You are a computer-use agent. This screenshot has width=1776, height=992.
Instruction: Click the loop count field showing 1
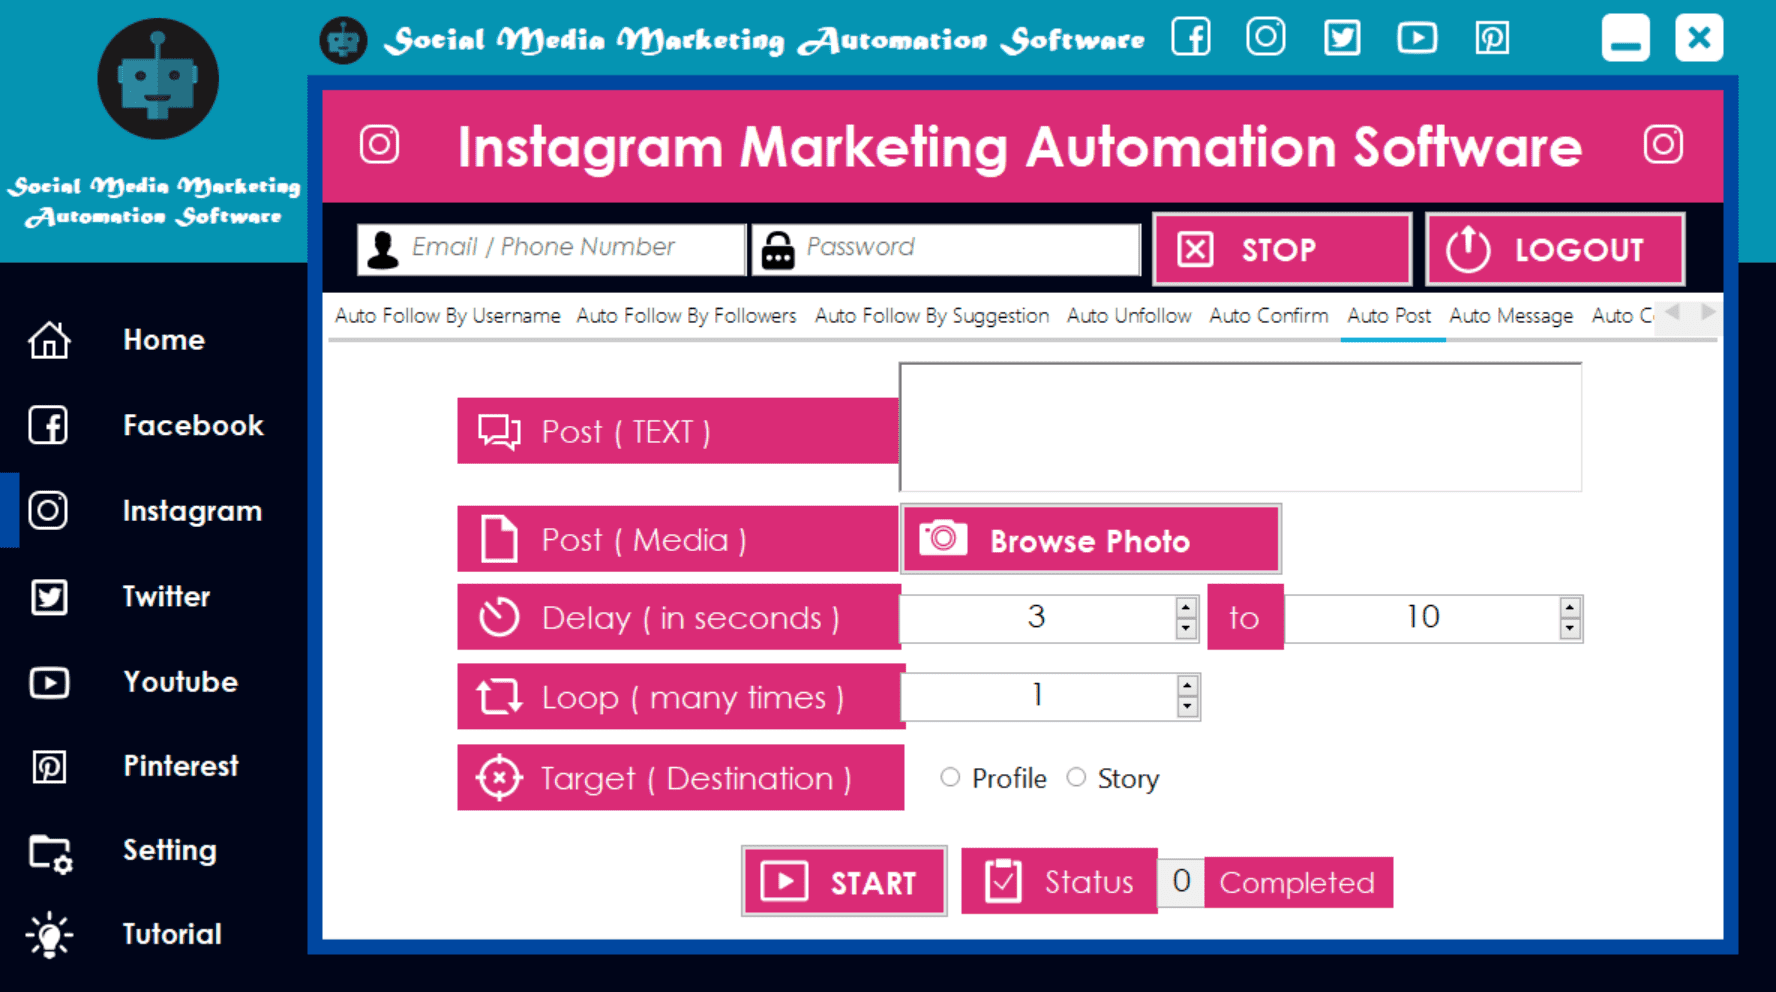pyautogui.click(x=1038, y=696)
